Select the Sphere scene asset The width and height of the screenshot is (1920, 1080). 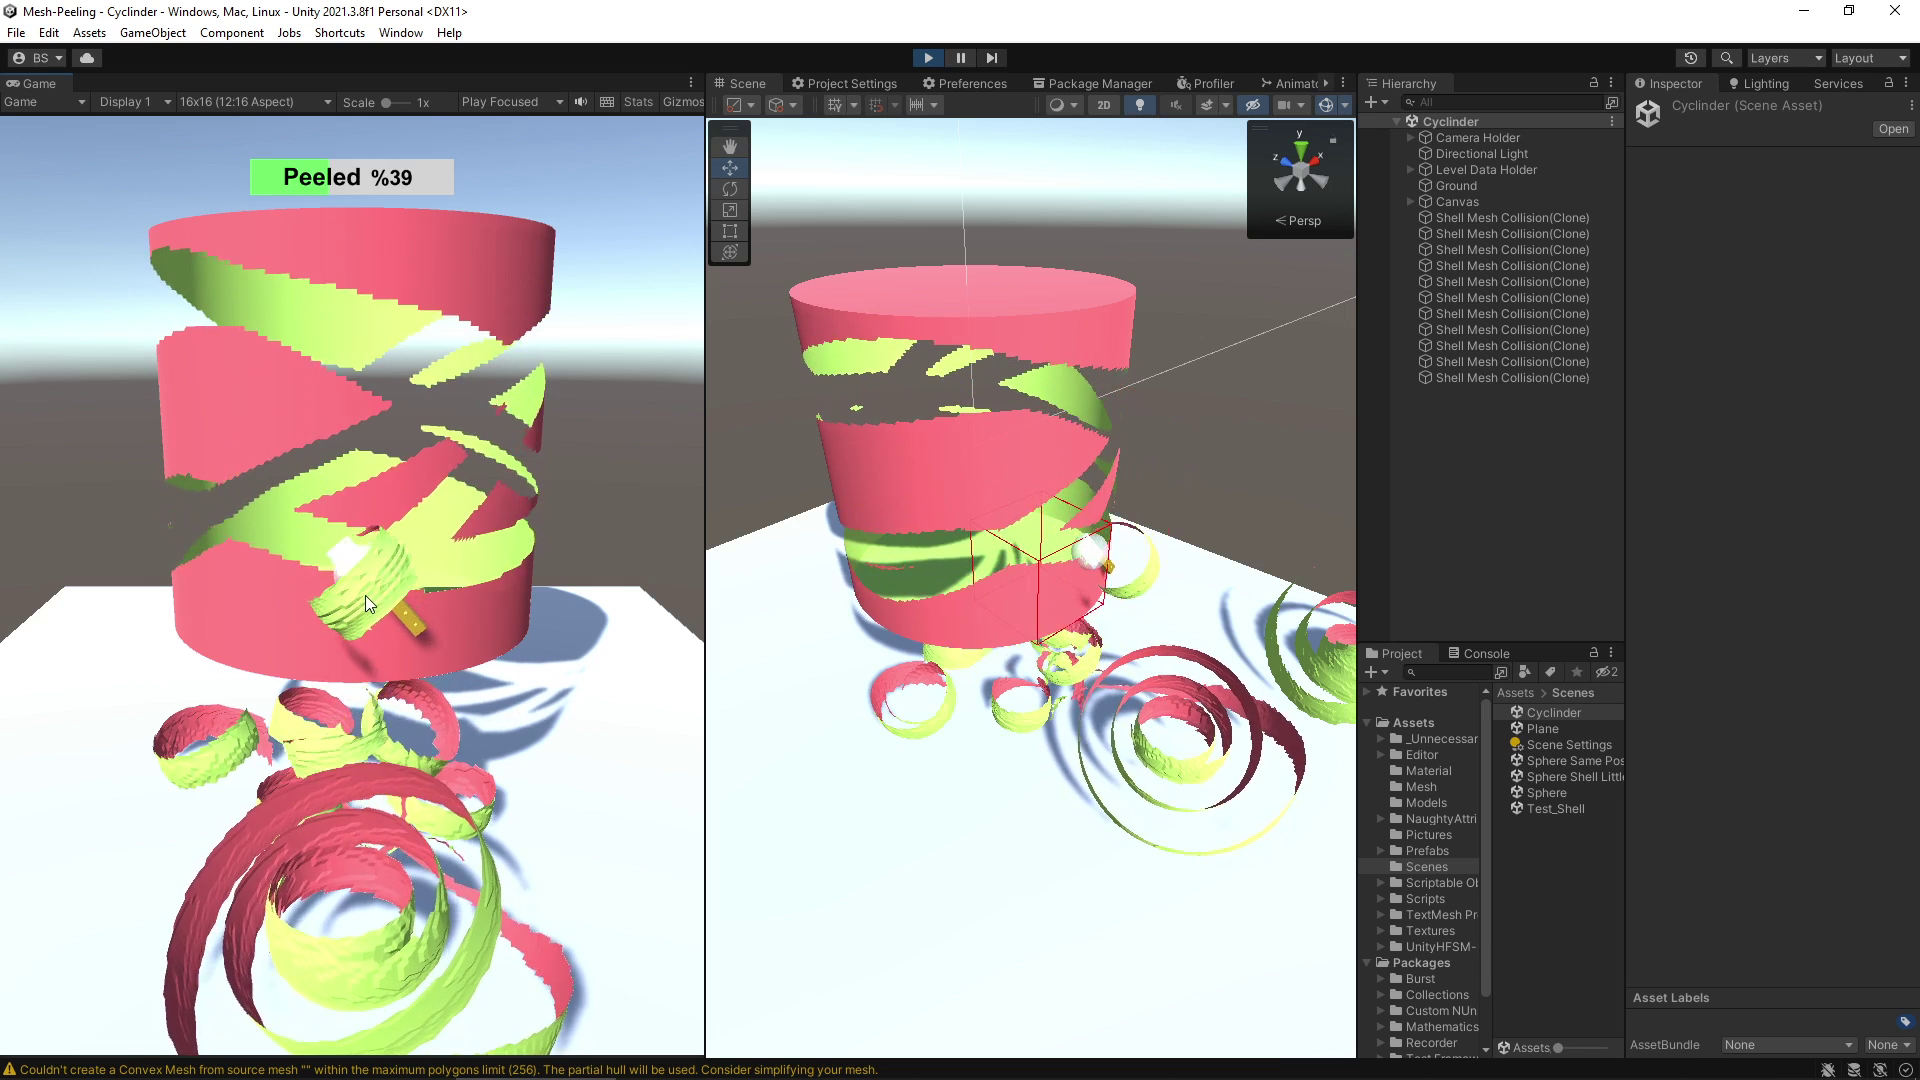(1546, 793)
